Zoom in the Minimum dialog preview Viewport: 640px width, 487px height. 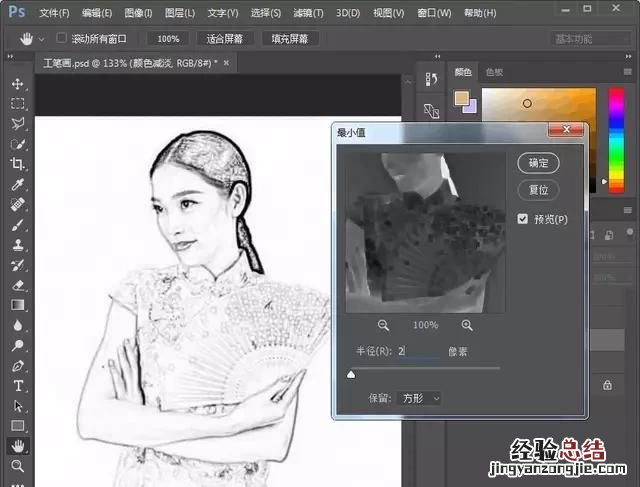[467, 325]
